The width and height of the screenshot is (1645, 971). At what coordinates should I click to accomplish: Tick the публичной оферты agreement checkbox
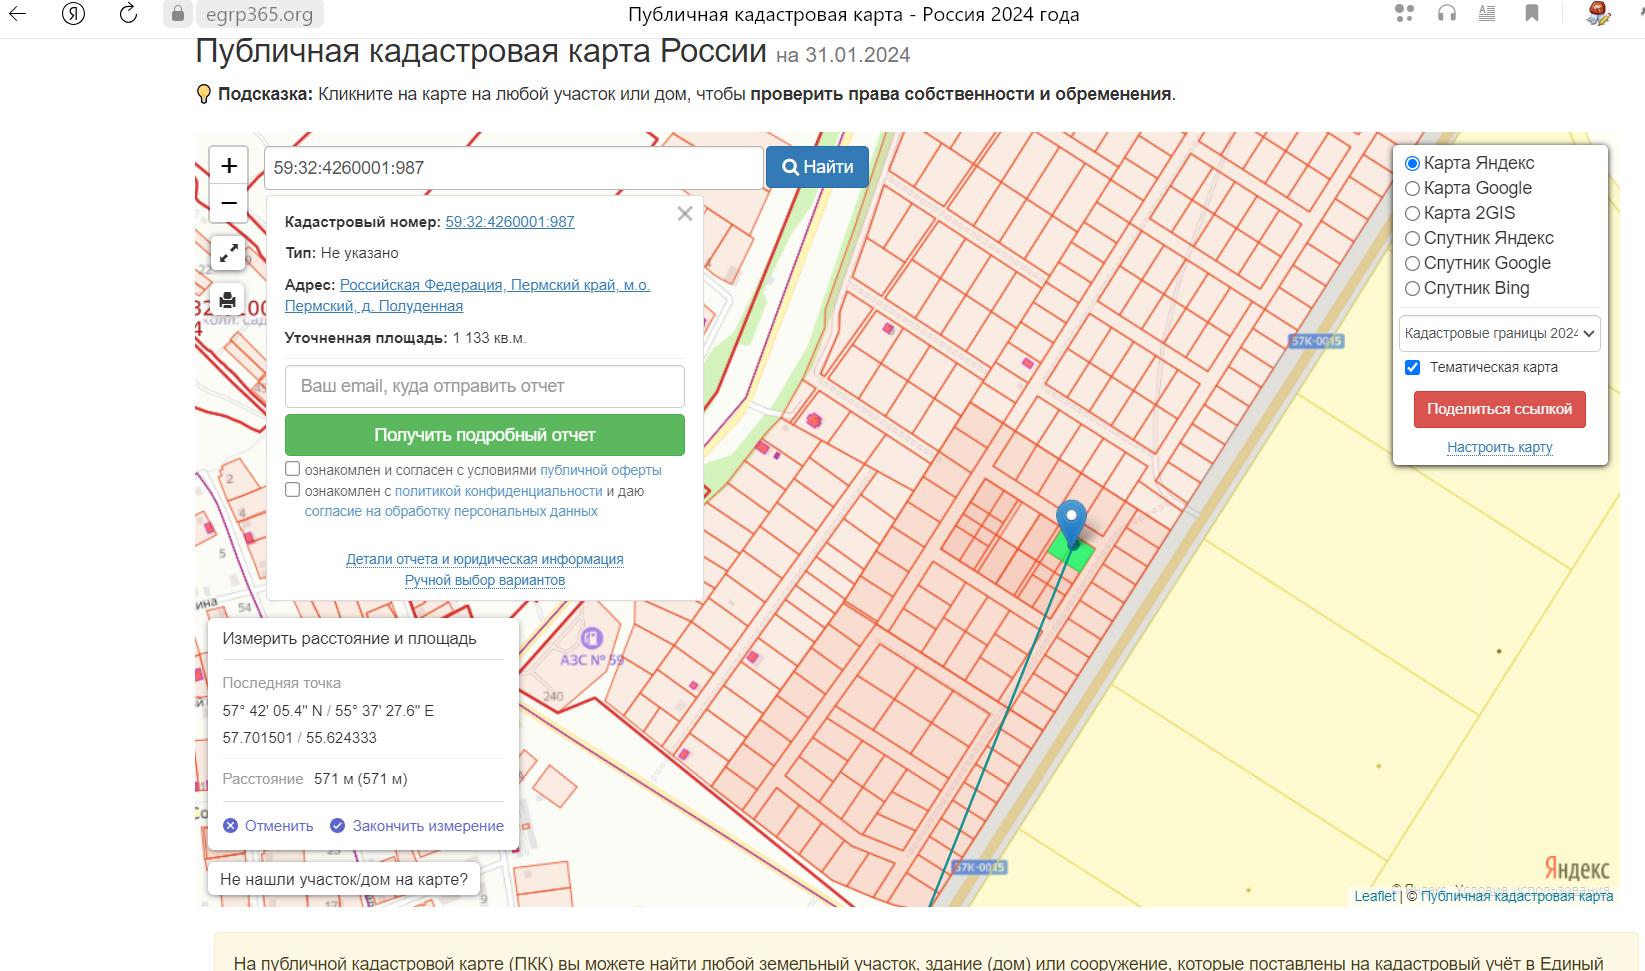(x=293, y=468)
